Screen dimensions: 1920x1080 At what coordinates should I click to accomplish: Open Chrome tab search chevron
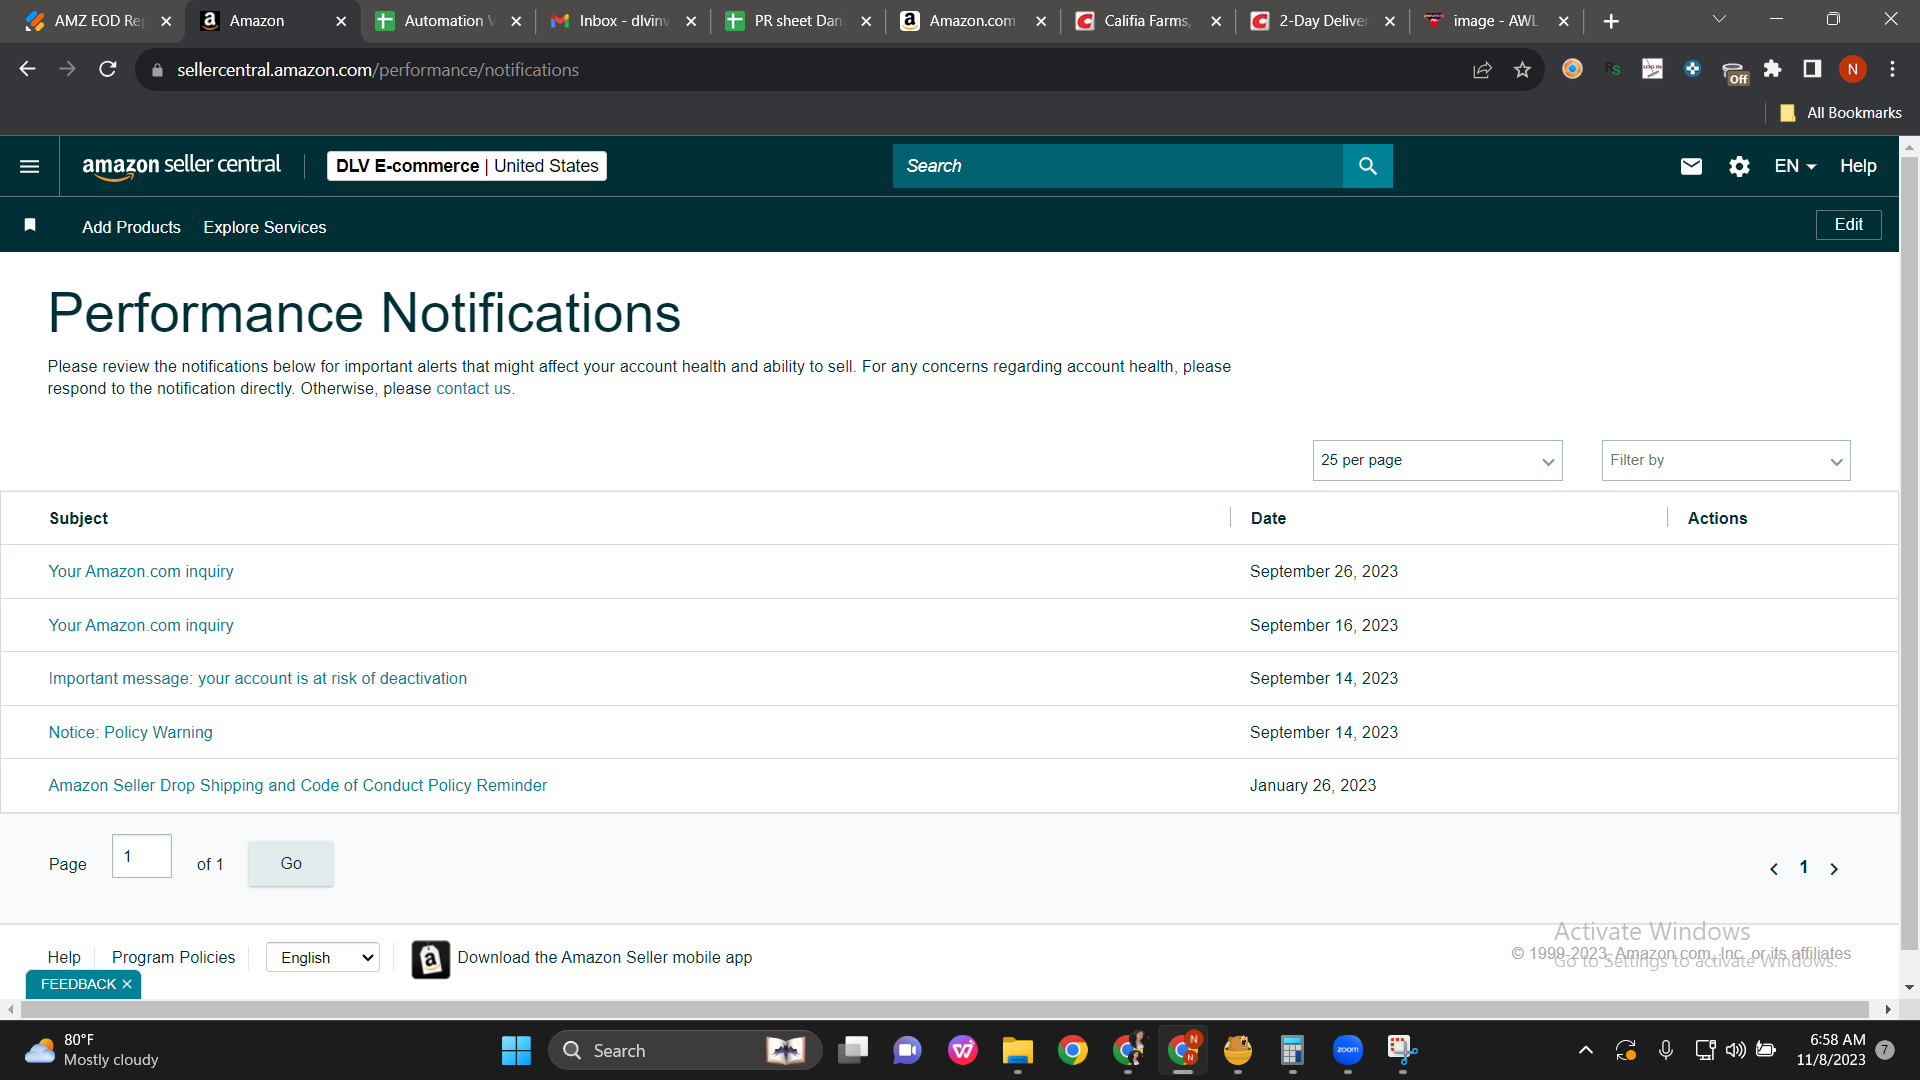pyautogui.click(x=1719, y=20)
